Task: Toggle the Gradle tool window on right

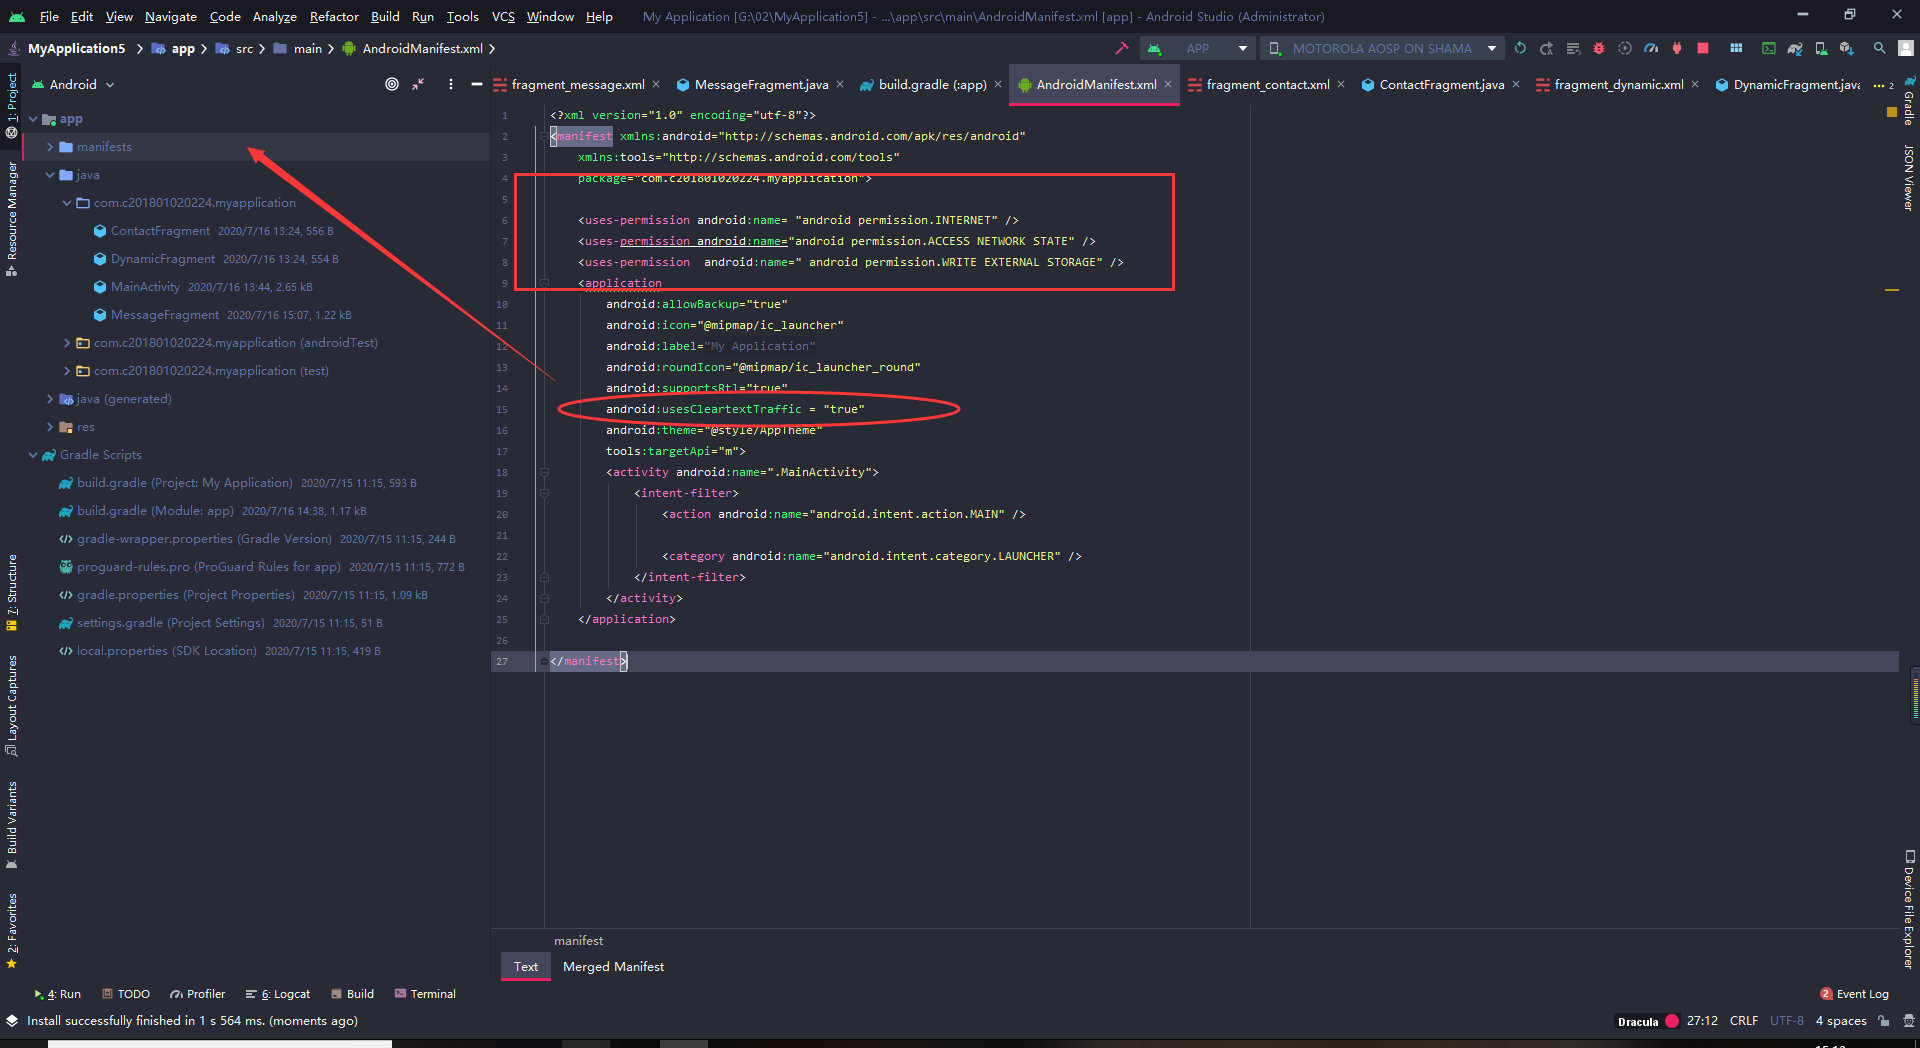Action: click(x=1909, y=101)
